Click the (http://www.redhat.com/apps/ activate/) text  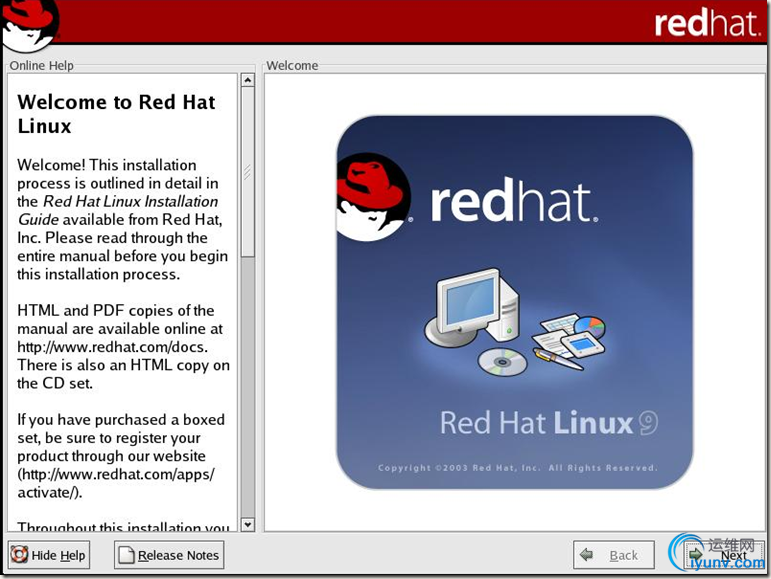tap(116, 483)
